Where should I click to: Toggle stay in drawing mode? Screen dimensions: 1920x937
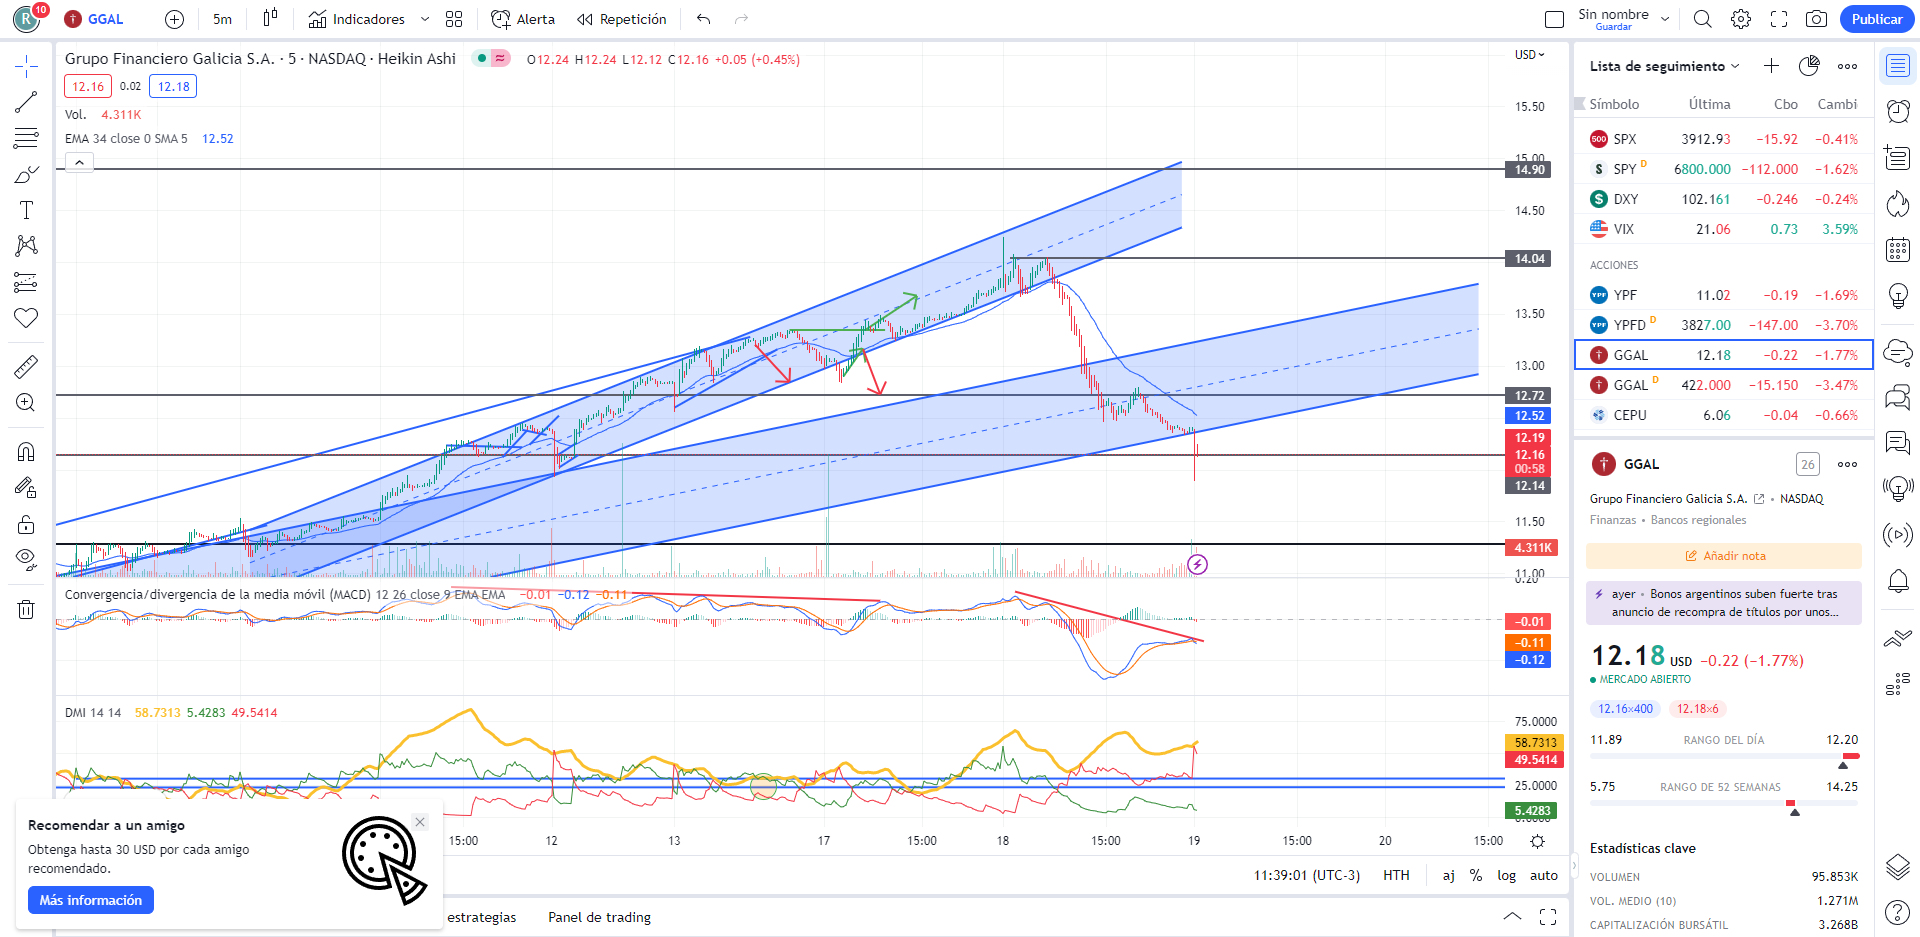[x=26, y=488]
